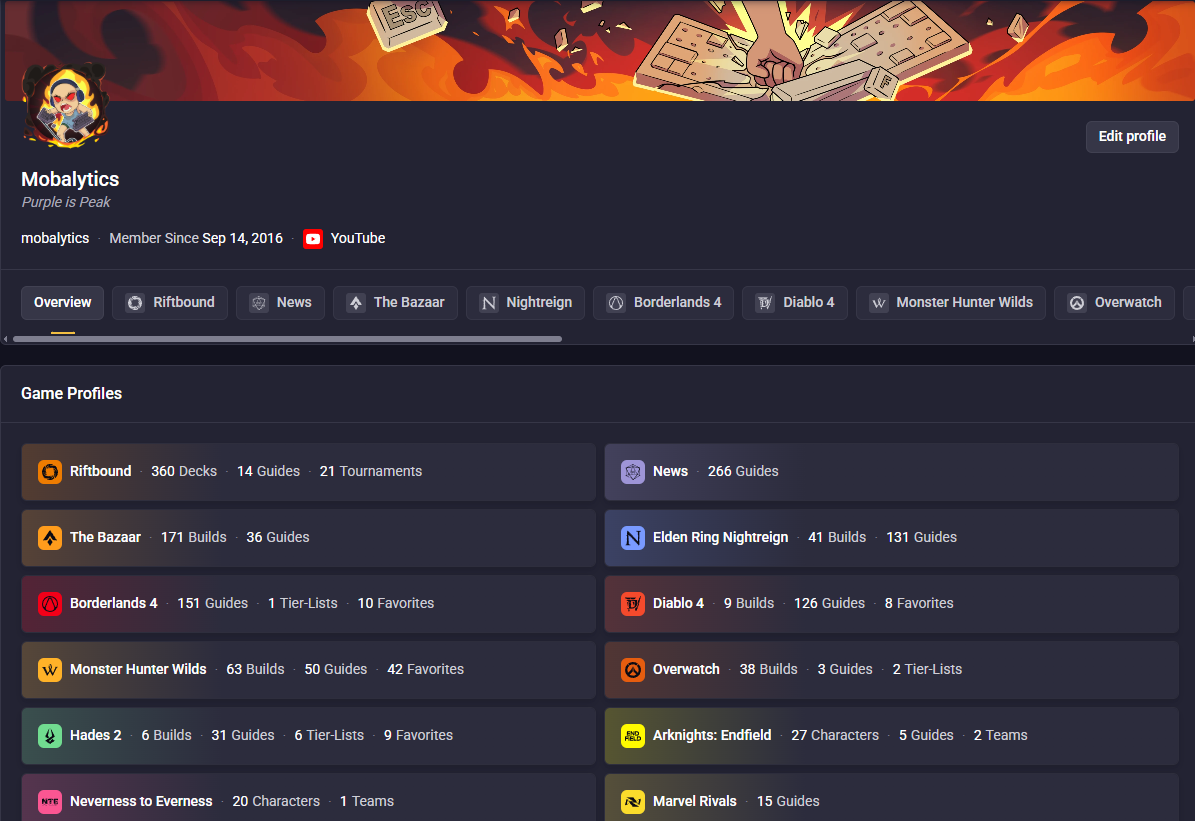The height and width of the screenshot is (821, 1195).
Task: Open Riftbound 360 Decks
Action: coord(184,471)
